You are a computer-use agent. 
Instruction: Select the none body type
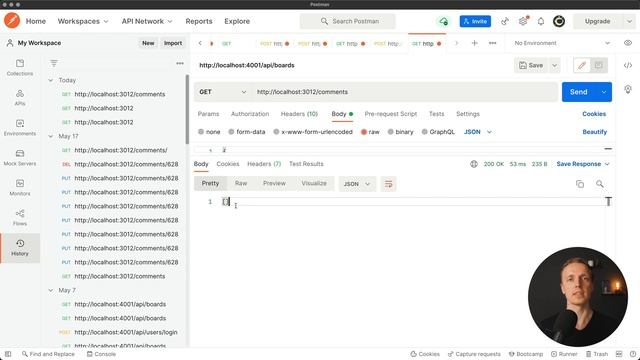click(x=209, y=132)
